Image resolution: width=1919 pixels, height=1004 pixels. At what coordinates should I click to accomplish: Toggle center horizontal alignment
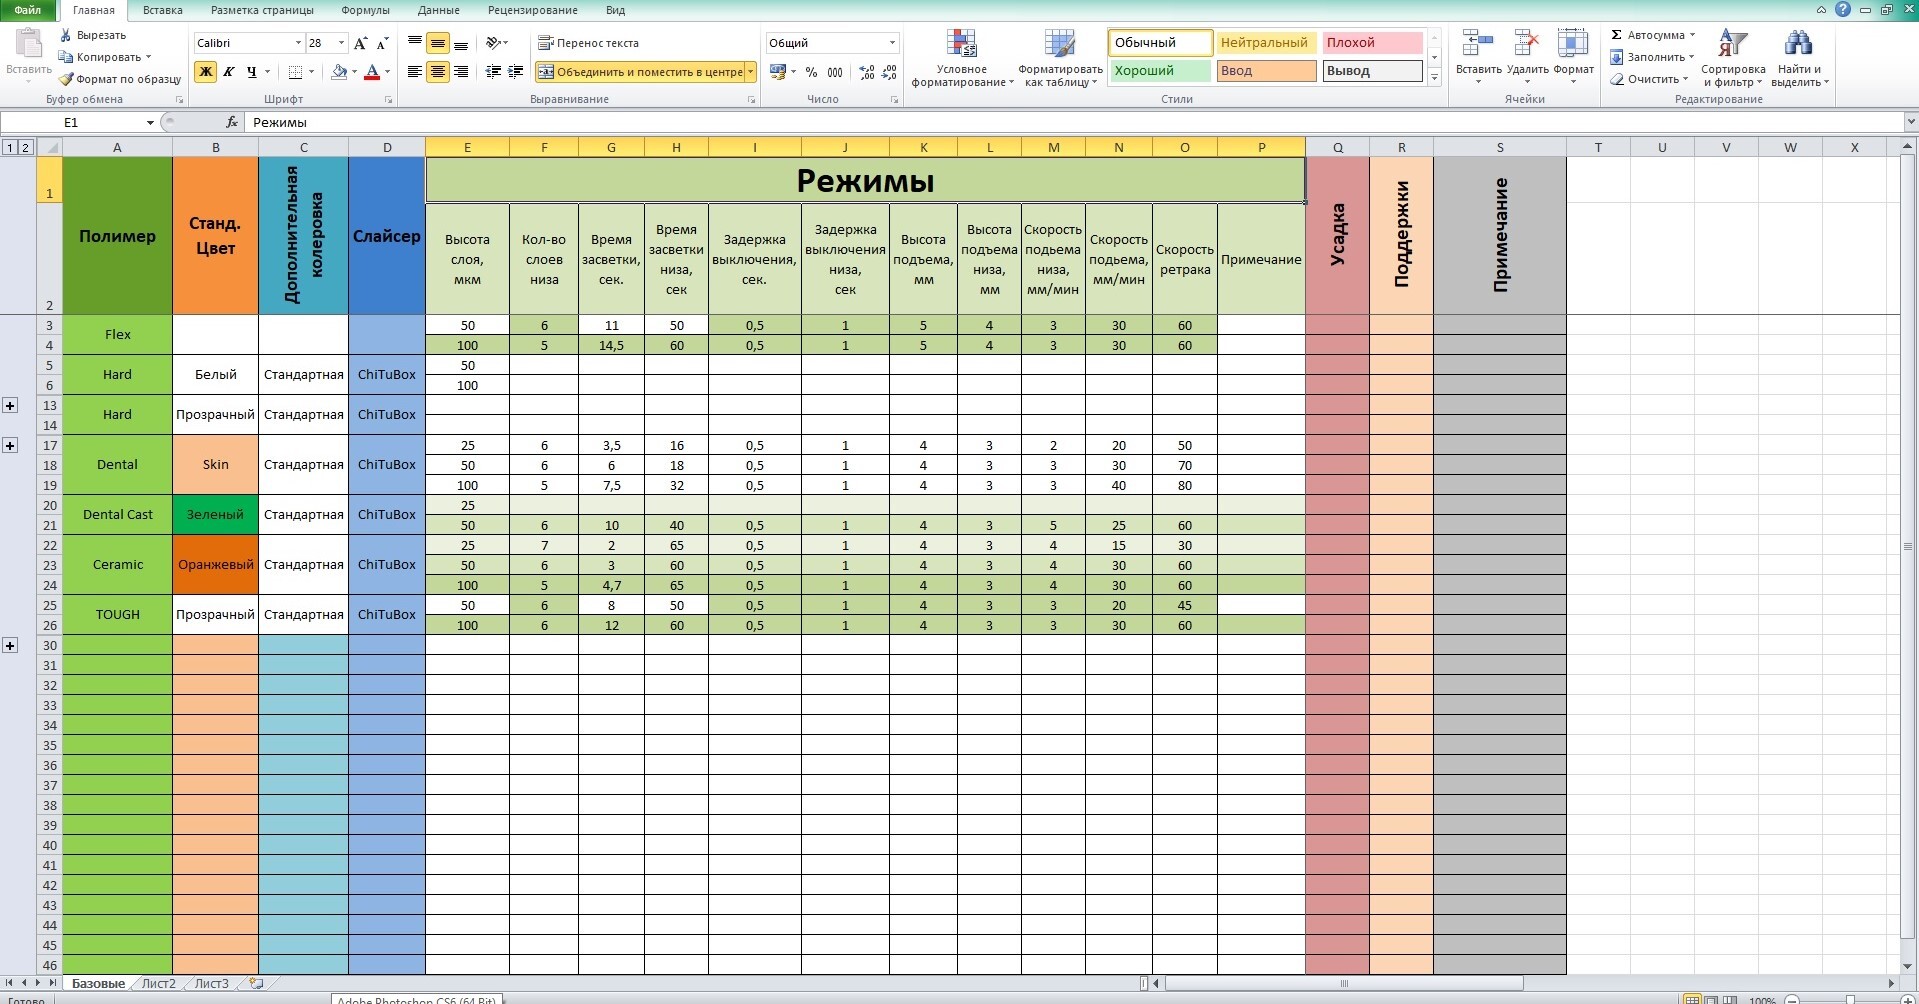[438, 72]
